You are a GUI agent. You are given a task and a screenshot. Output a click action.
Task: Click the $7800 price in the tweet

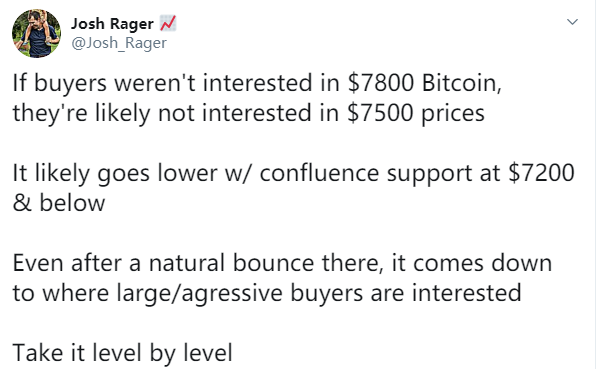380,83
